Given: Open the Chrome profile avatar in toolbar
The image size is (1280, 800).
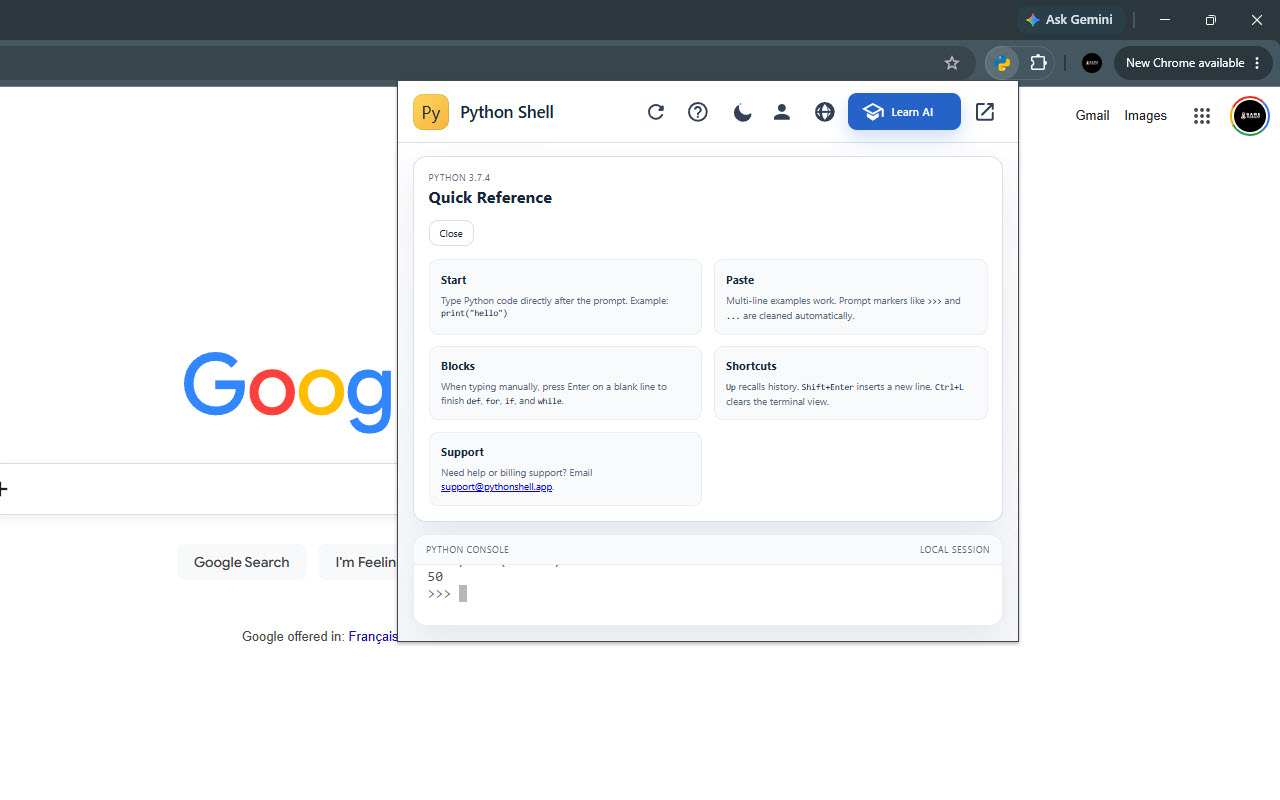Looking at the screenshot, I should (1092, 63).
